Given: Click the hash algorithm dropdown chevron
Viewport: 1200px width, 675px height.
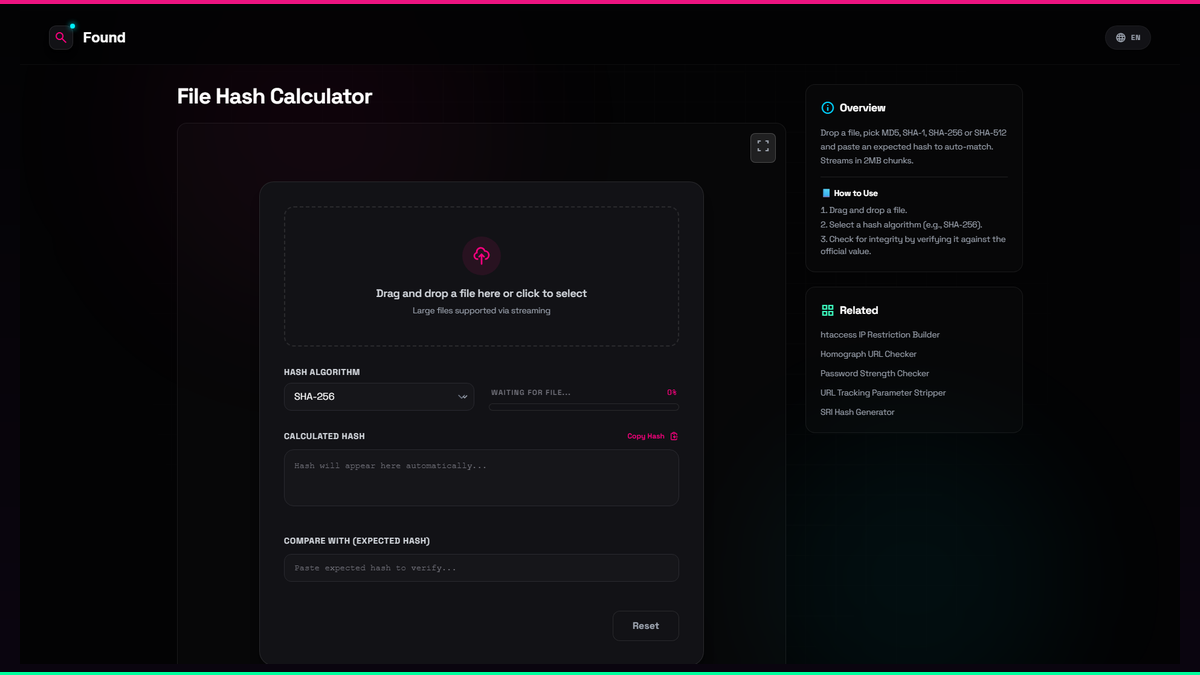Looking at the screenshot, I should (462, 397).
